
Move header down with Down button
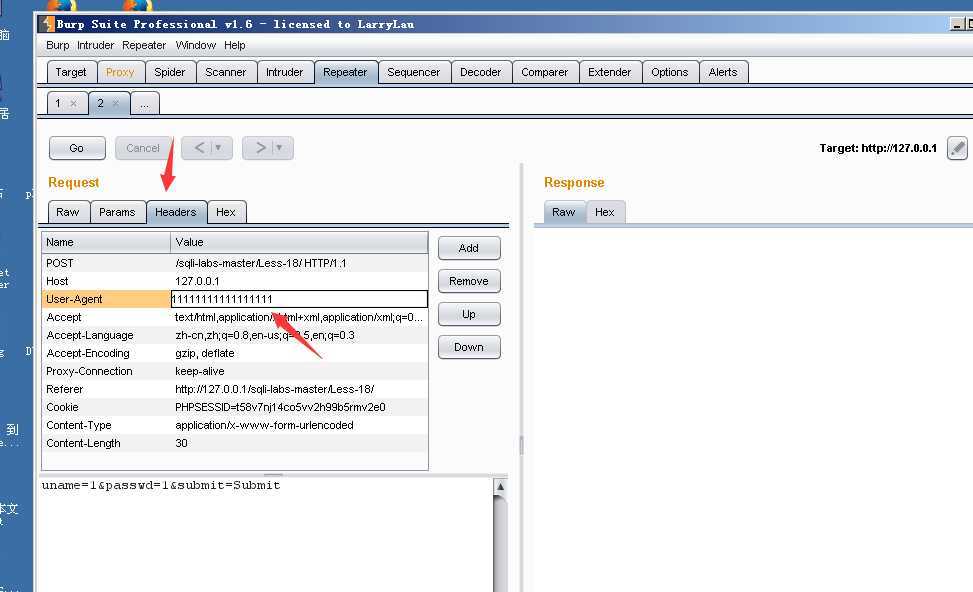[x=469, y=347]
